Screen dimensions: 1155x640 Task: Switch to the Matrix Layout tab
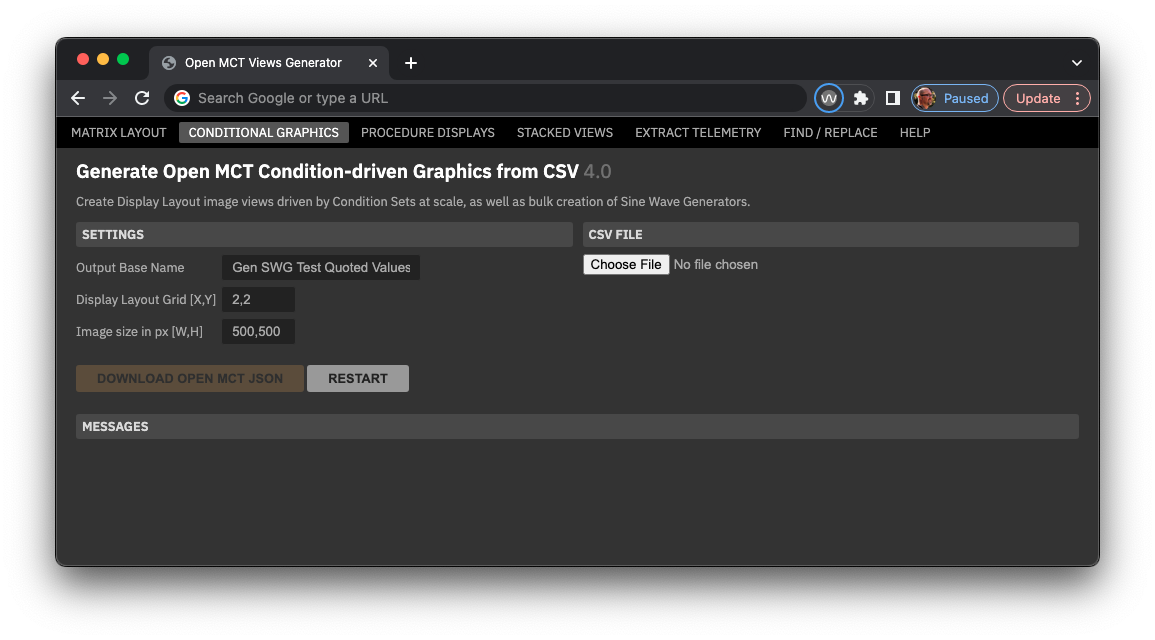point(119,133)
